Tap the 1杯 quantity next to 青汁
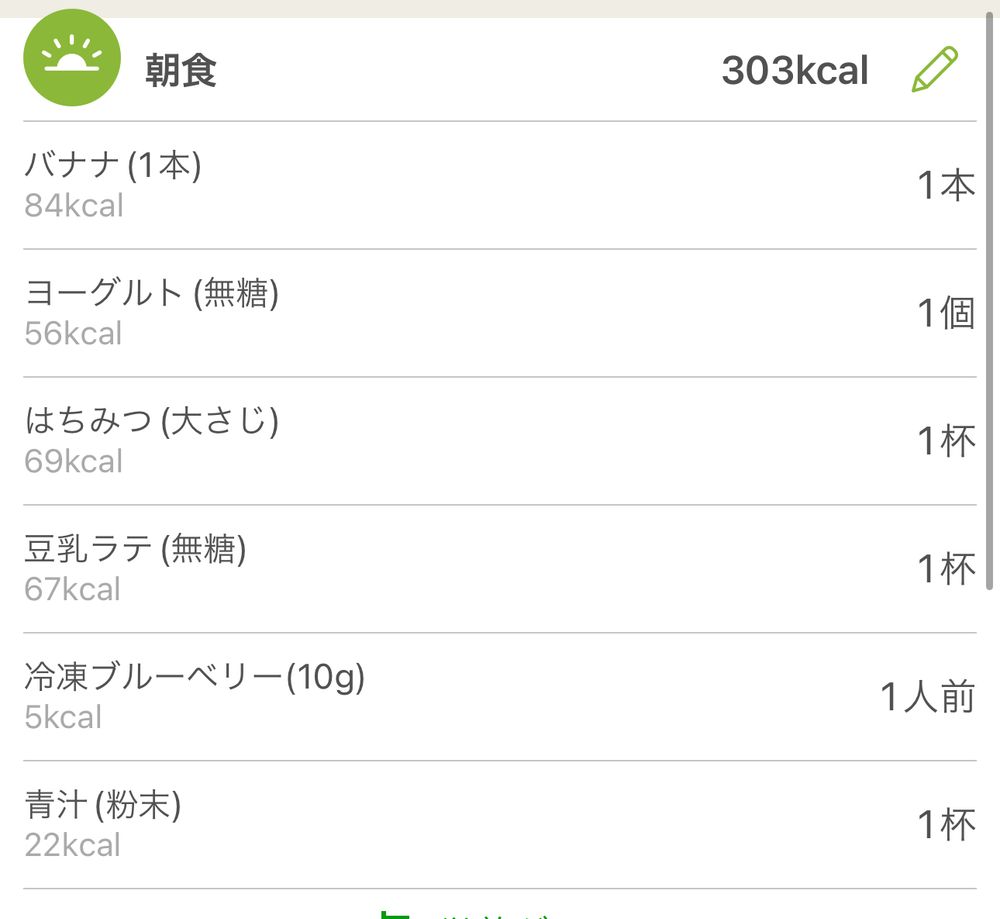 pos(946,825)
